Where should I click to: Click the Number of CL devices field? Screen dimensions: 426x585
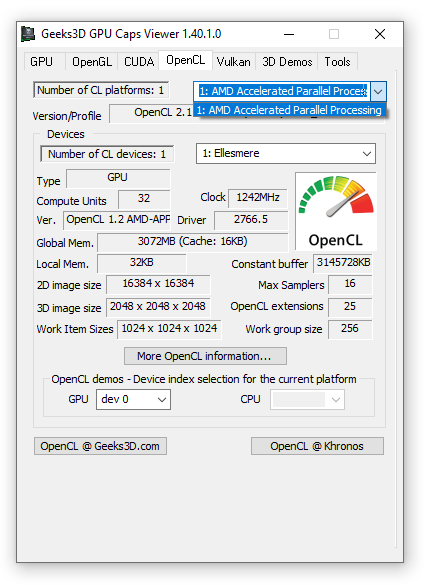[x=107, y=154]
